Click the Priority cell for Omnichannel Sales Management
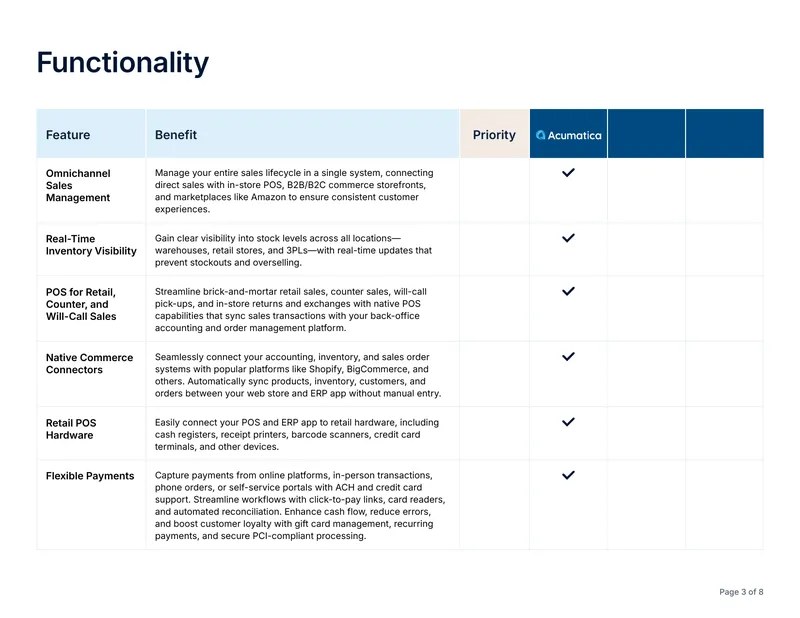This screenshot has width=800, height=618. [494, 190]
